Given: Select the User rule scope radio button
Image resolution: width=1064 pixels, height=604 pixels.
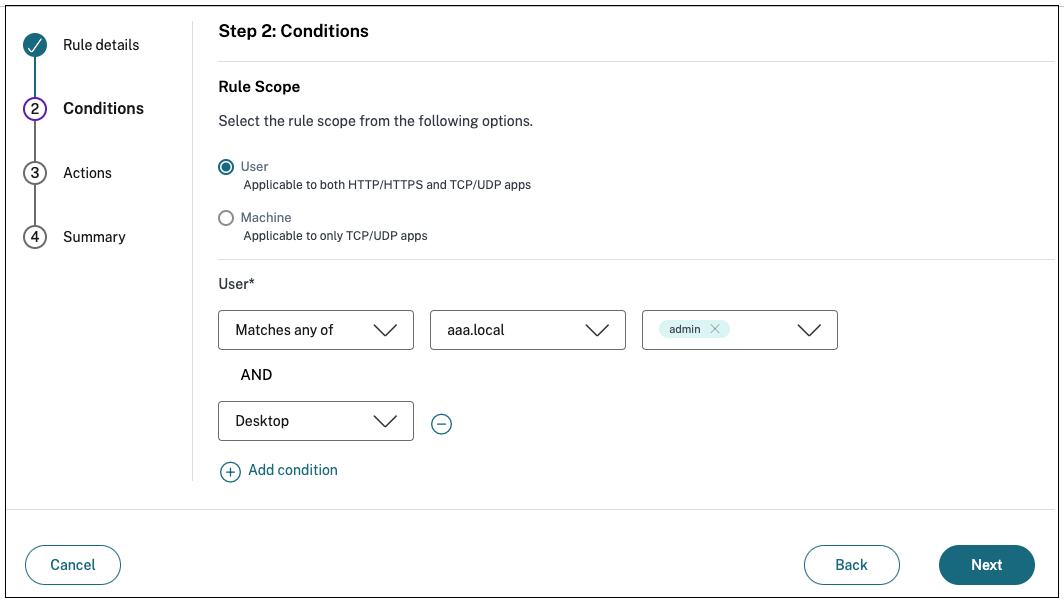Looking at the screenshot, I should click(x=226, y=167).
